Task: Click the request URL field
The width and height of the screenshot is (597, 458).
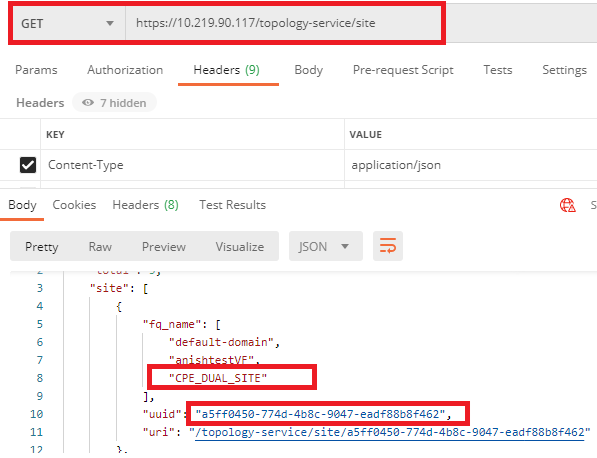Action: click(x=283, y=23)
